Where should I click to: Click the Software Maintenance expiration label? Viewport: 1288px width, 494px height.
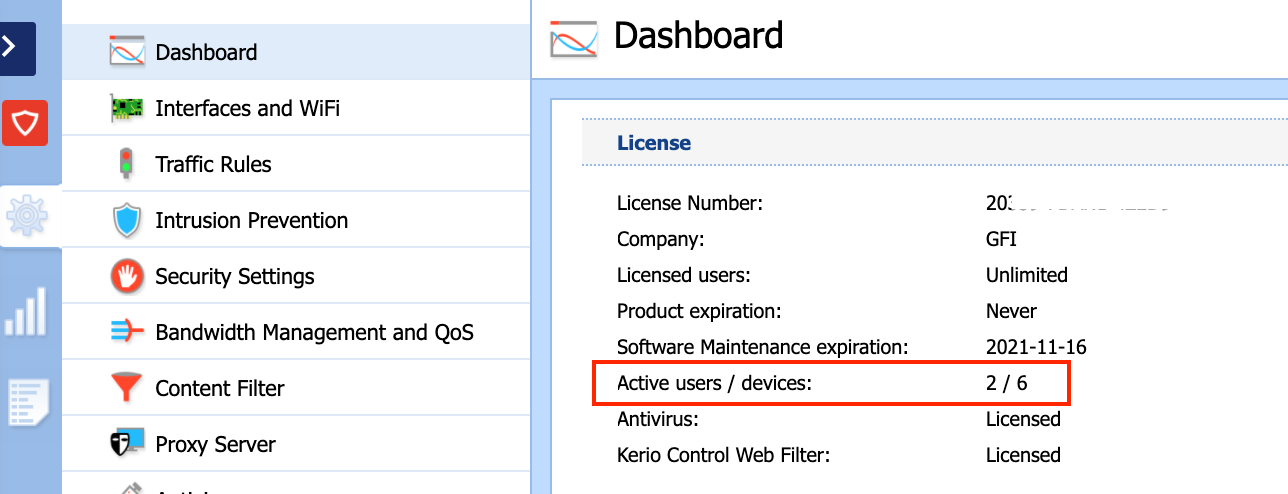(762, 347)
